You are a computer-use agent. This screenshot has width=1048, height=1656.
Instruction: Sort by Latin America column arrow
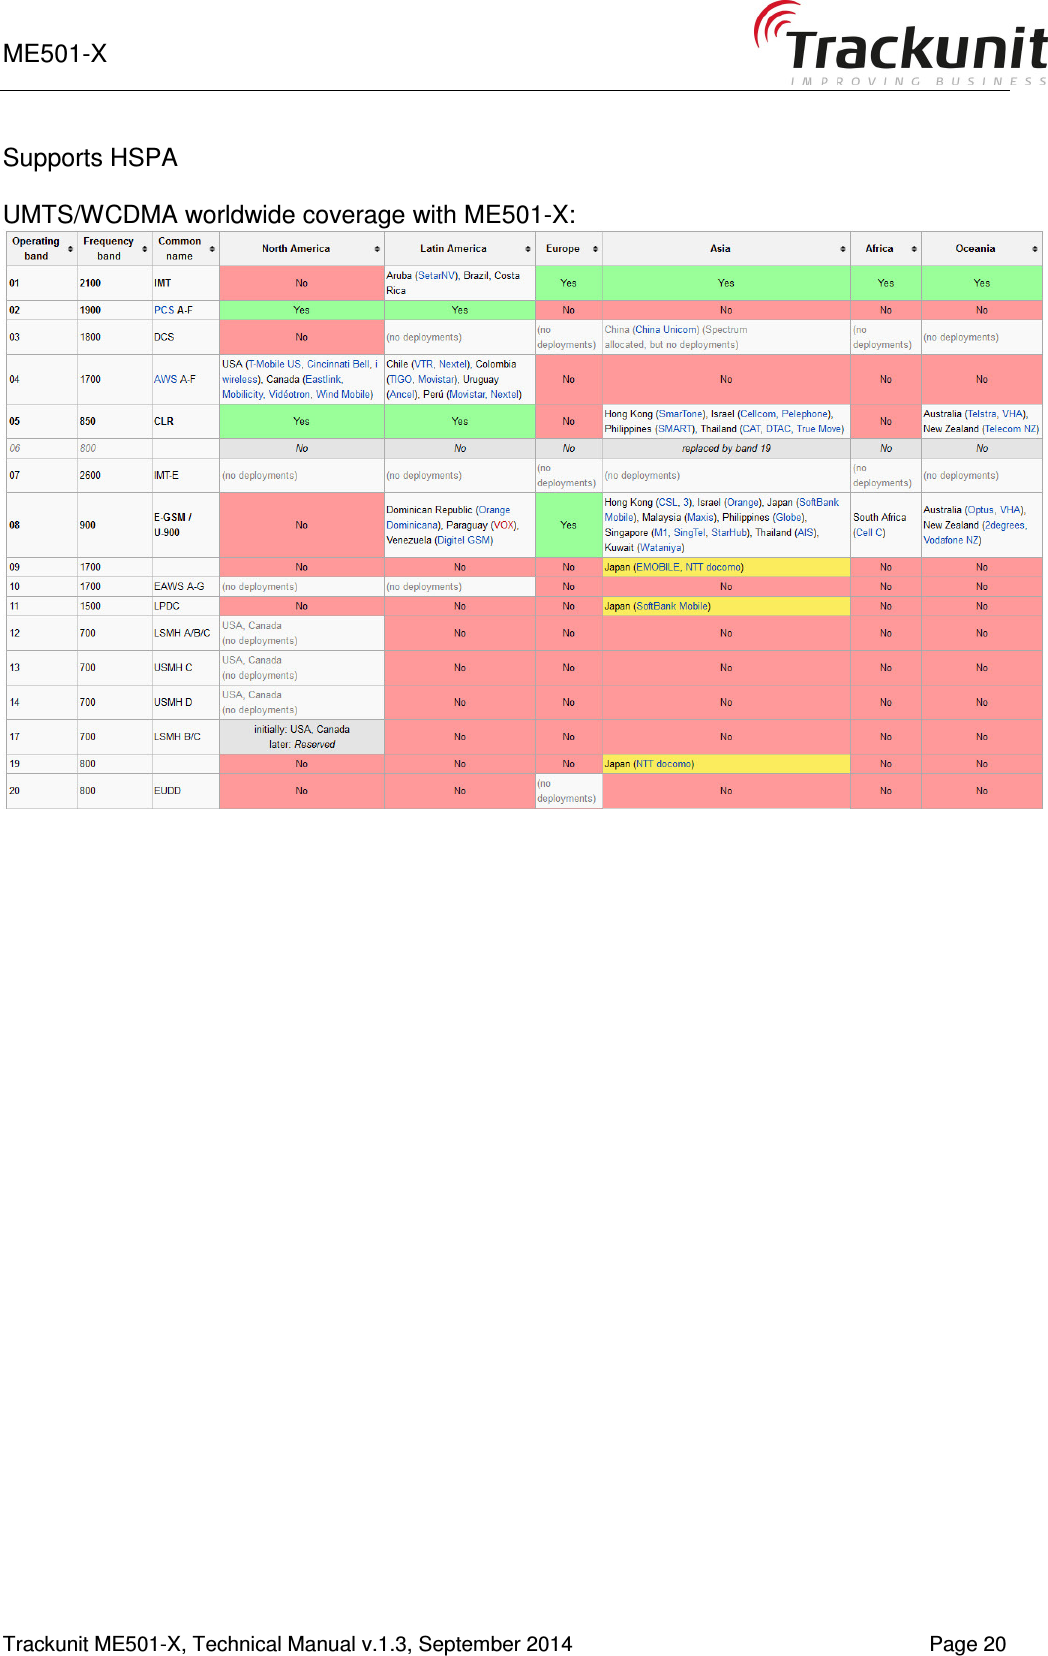528,249
